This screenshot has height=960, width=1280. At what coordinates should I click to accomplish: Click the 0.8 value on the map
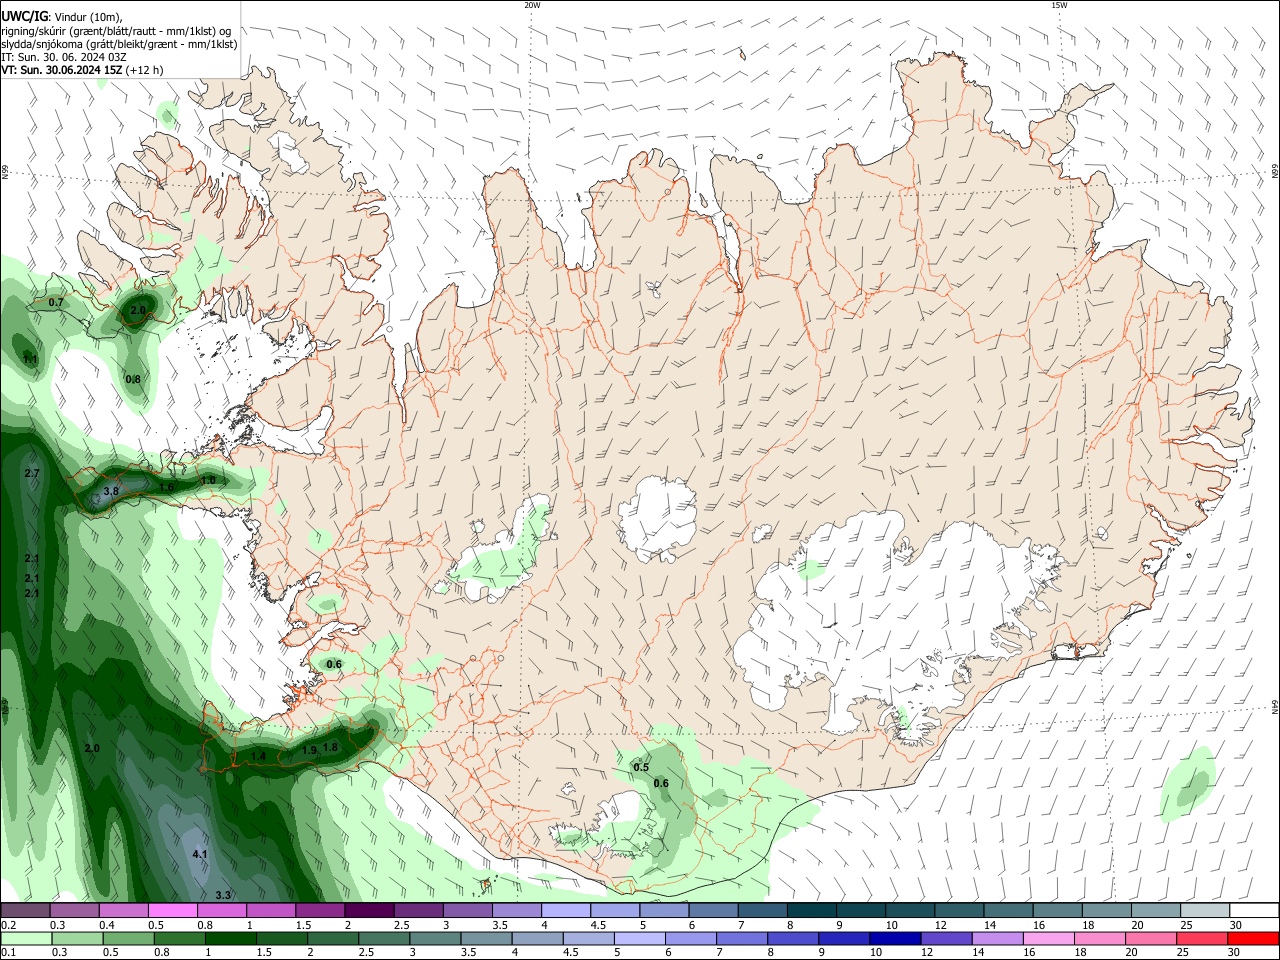133,379
